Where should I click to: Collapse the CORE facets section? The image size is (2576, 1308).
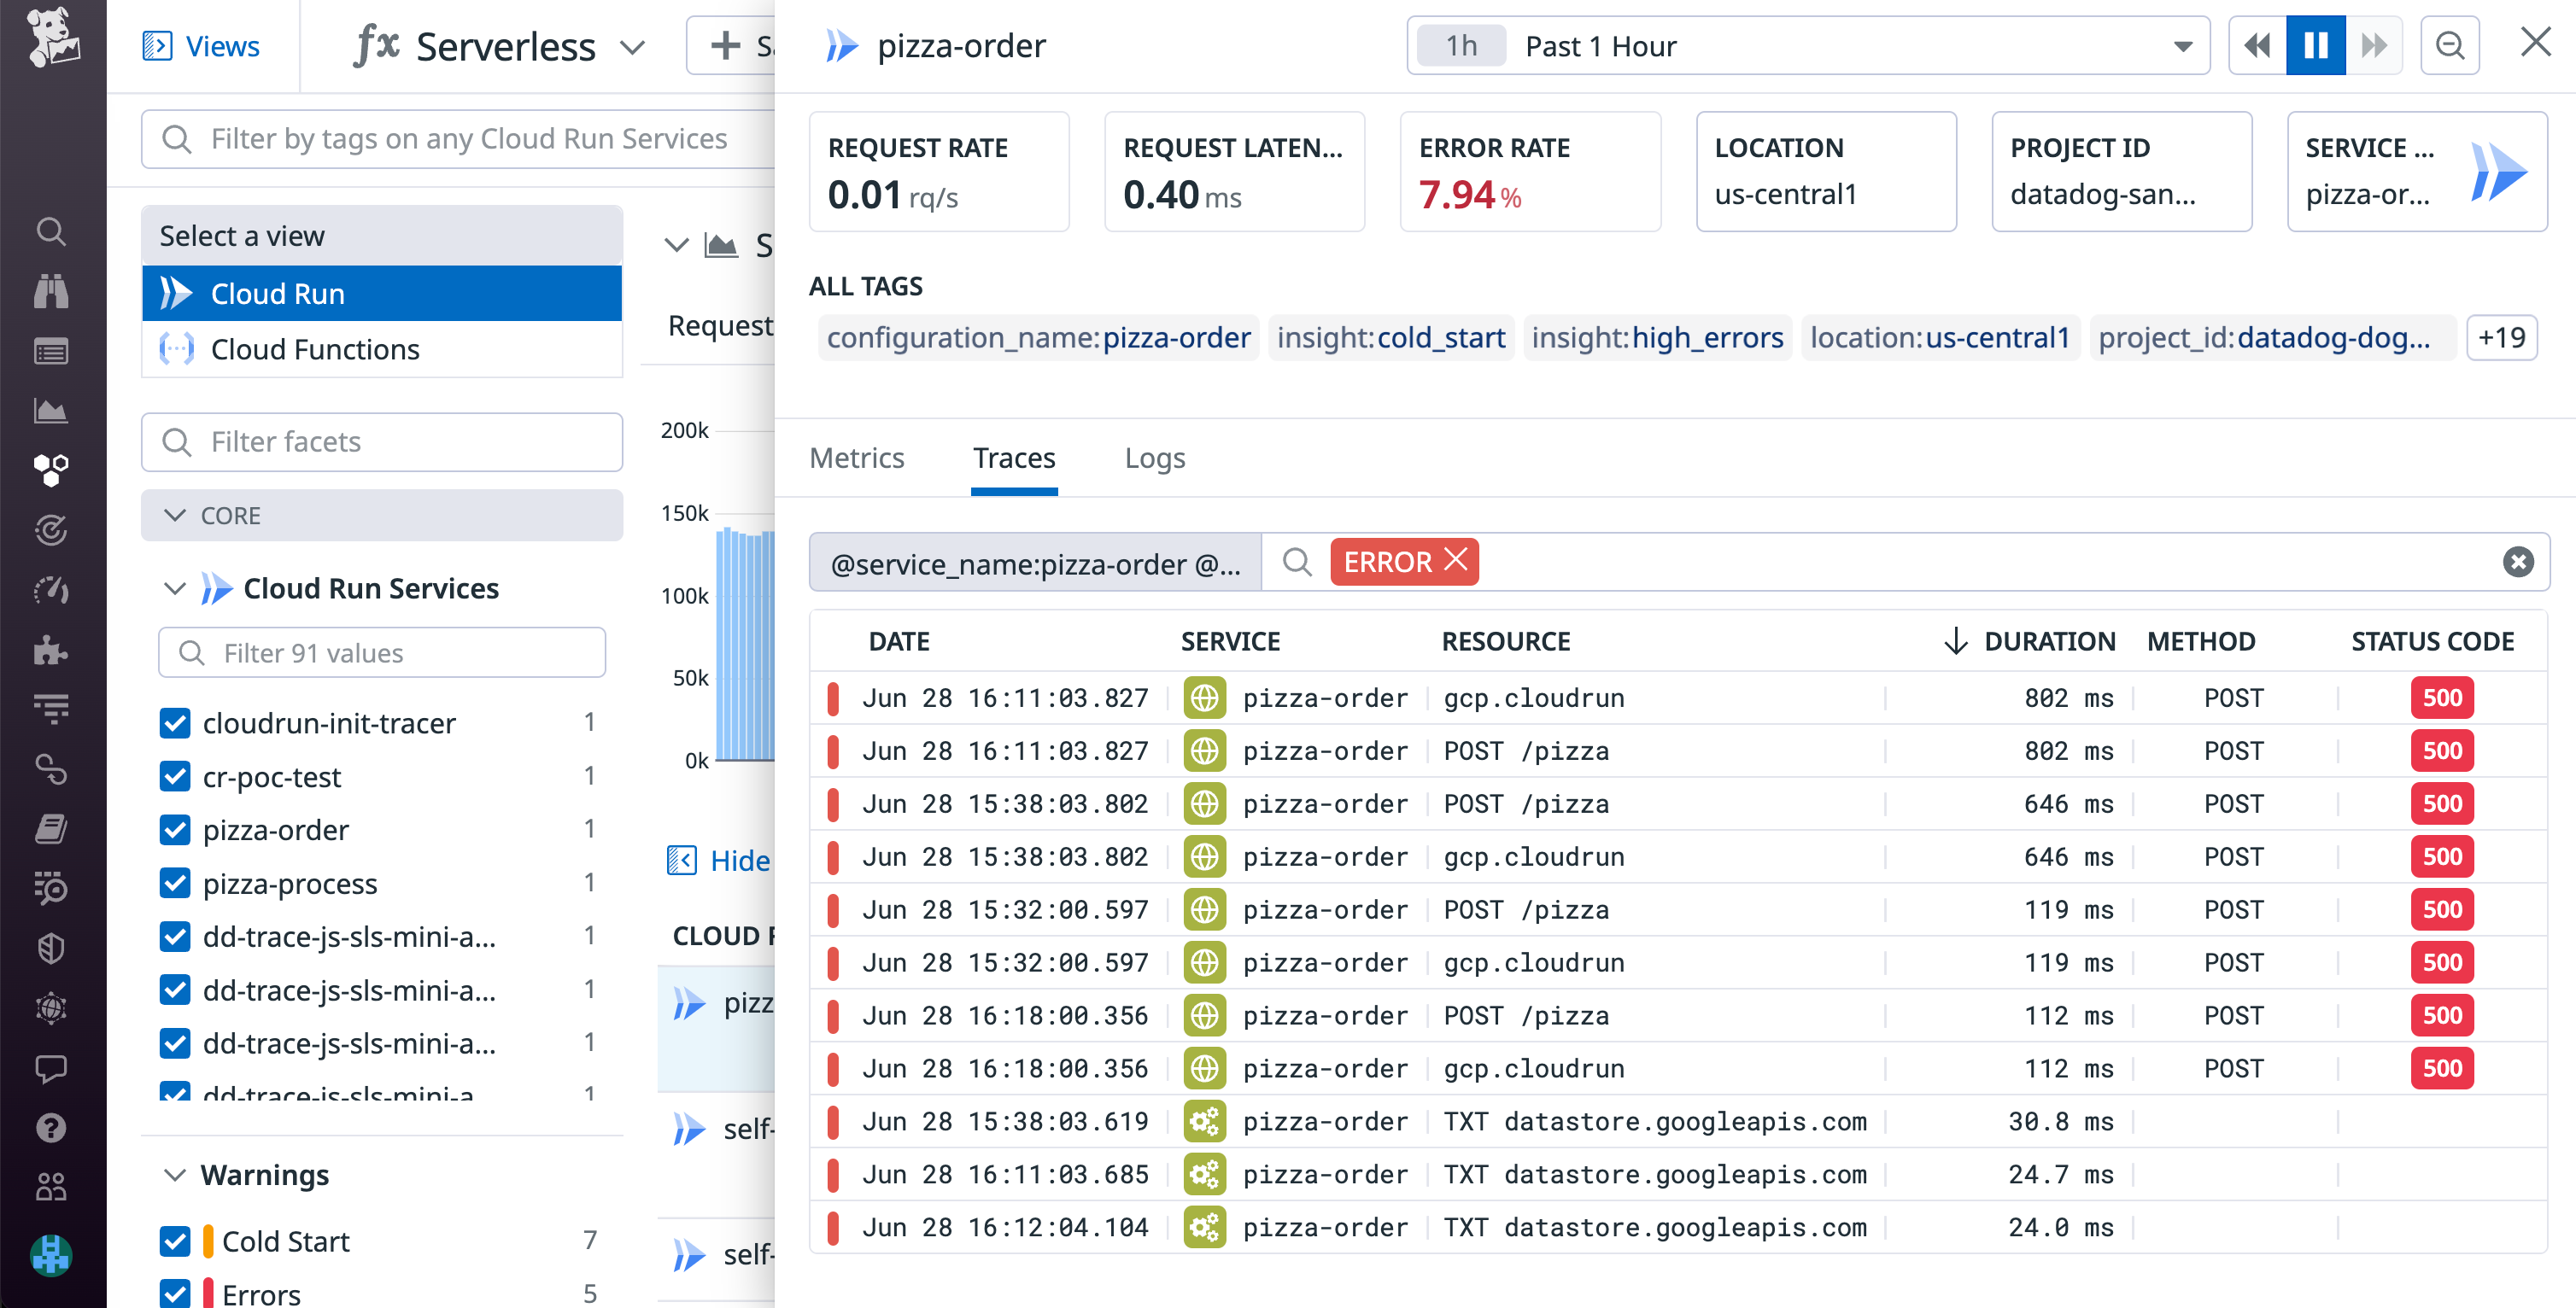[x=175, y=515]
